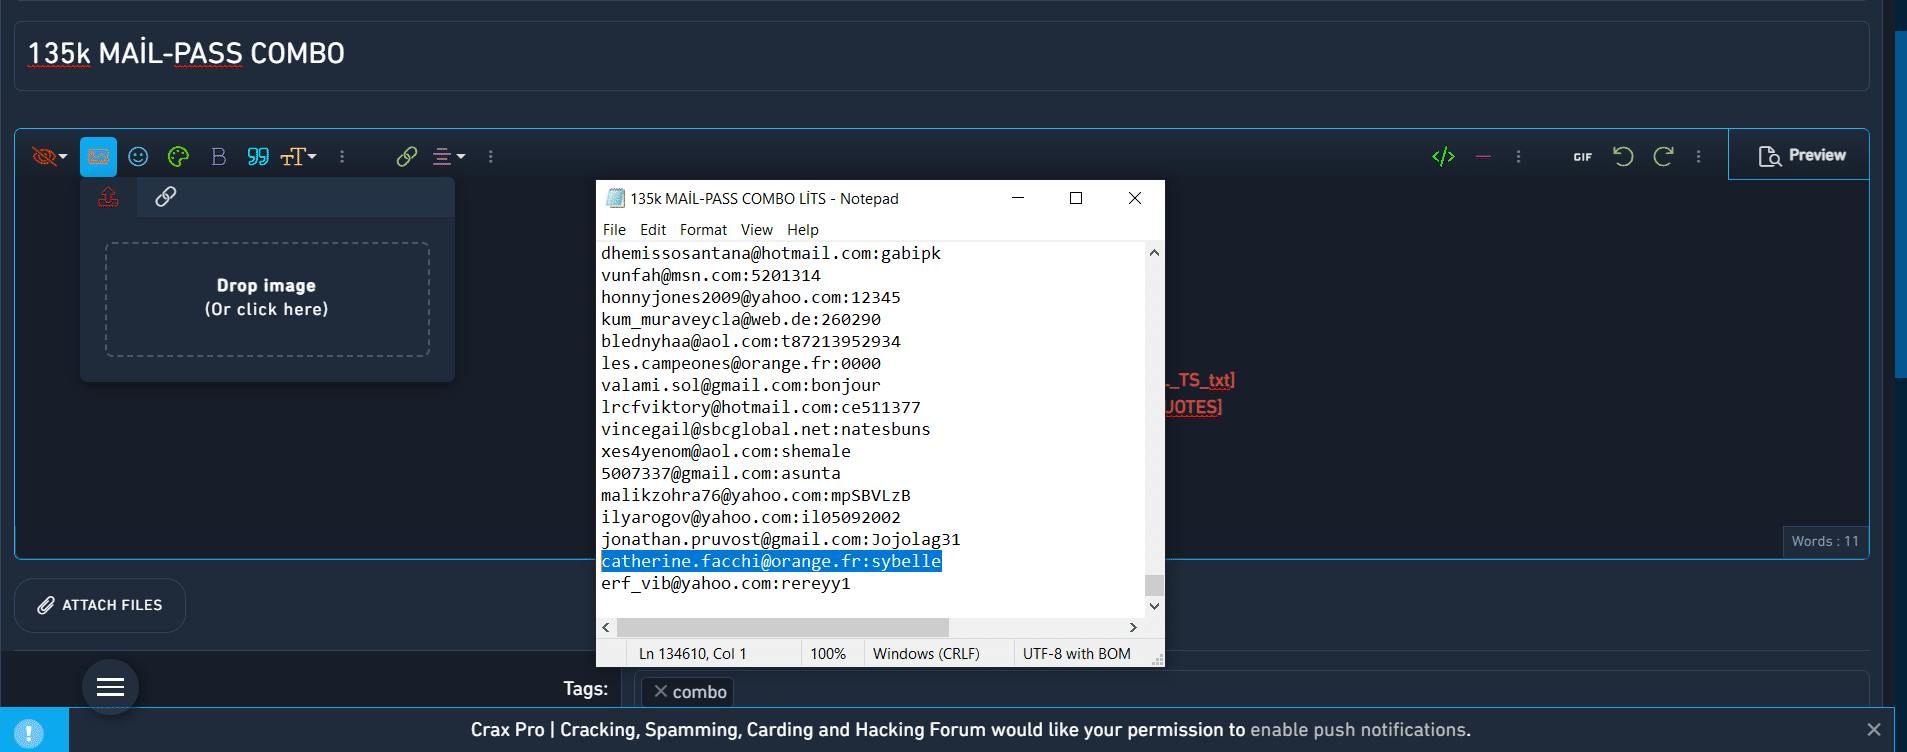Open the font size dropdown
Image resolution: width=1907 pixels, height=752 pixels.
tap(298, 157)
